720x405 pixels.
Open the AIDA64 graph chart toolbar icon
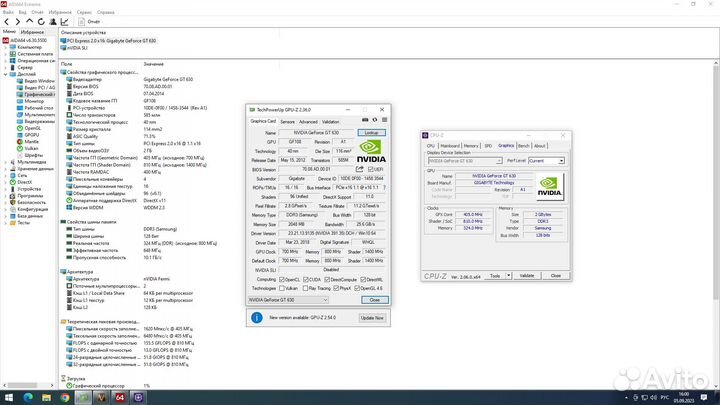pos(65,22)
